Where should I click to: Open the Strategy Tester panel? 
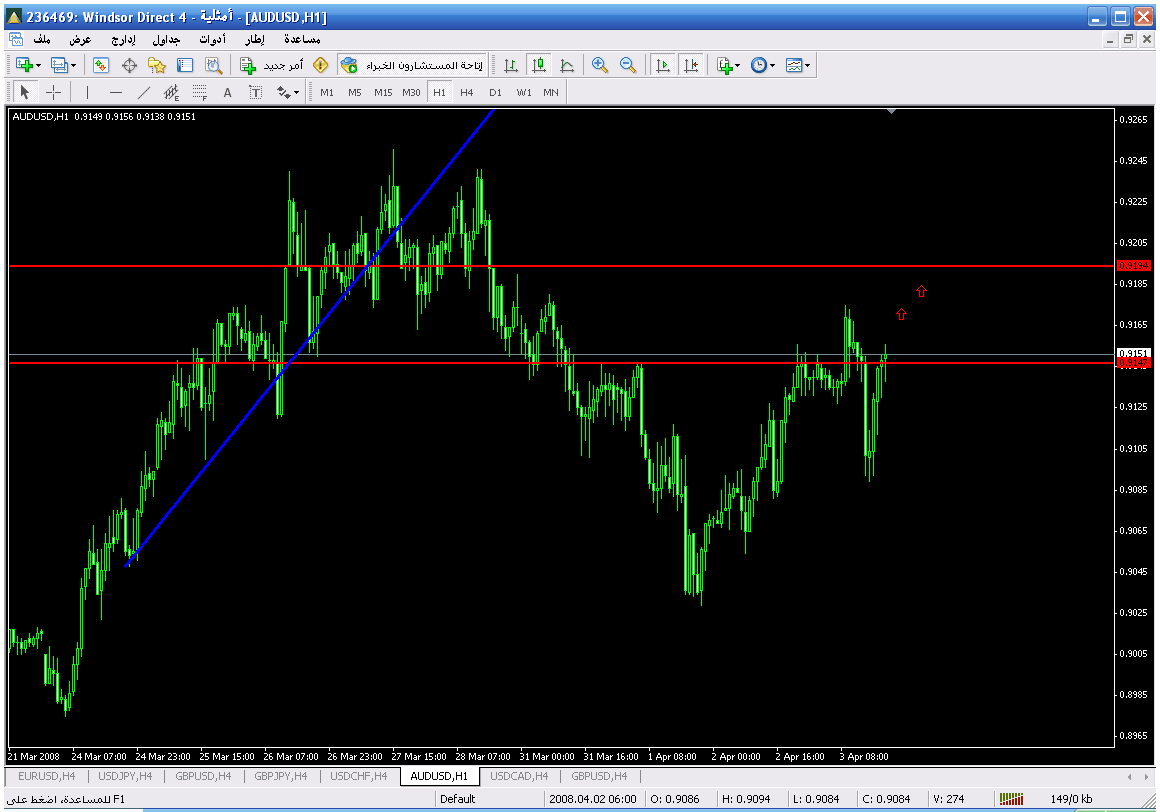click(x=213, y=65)
